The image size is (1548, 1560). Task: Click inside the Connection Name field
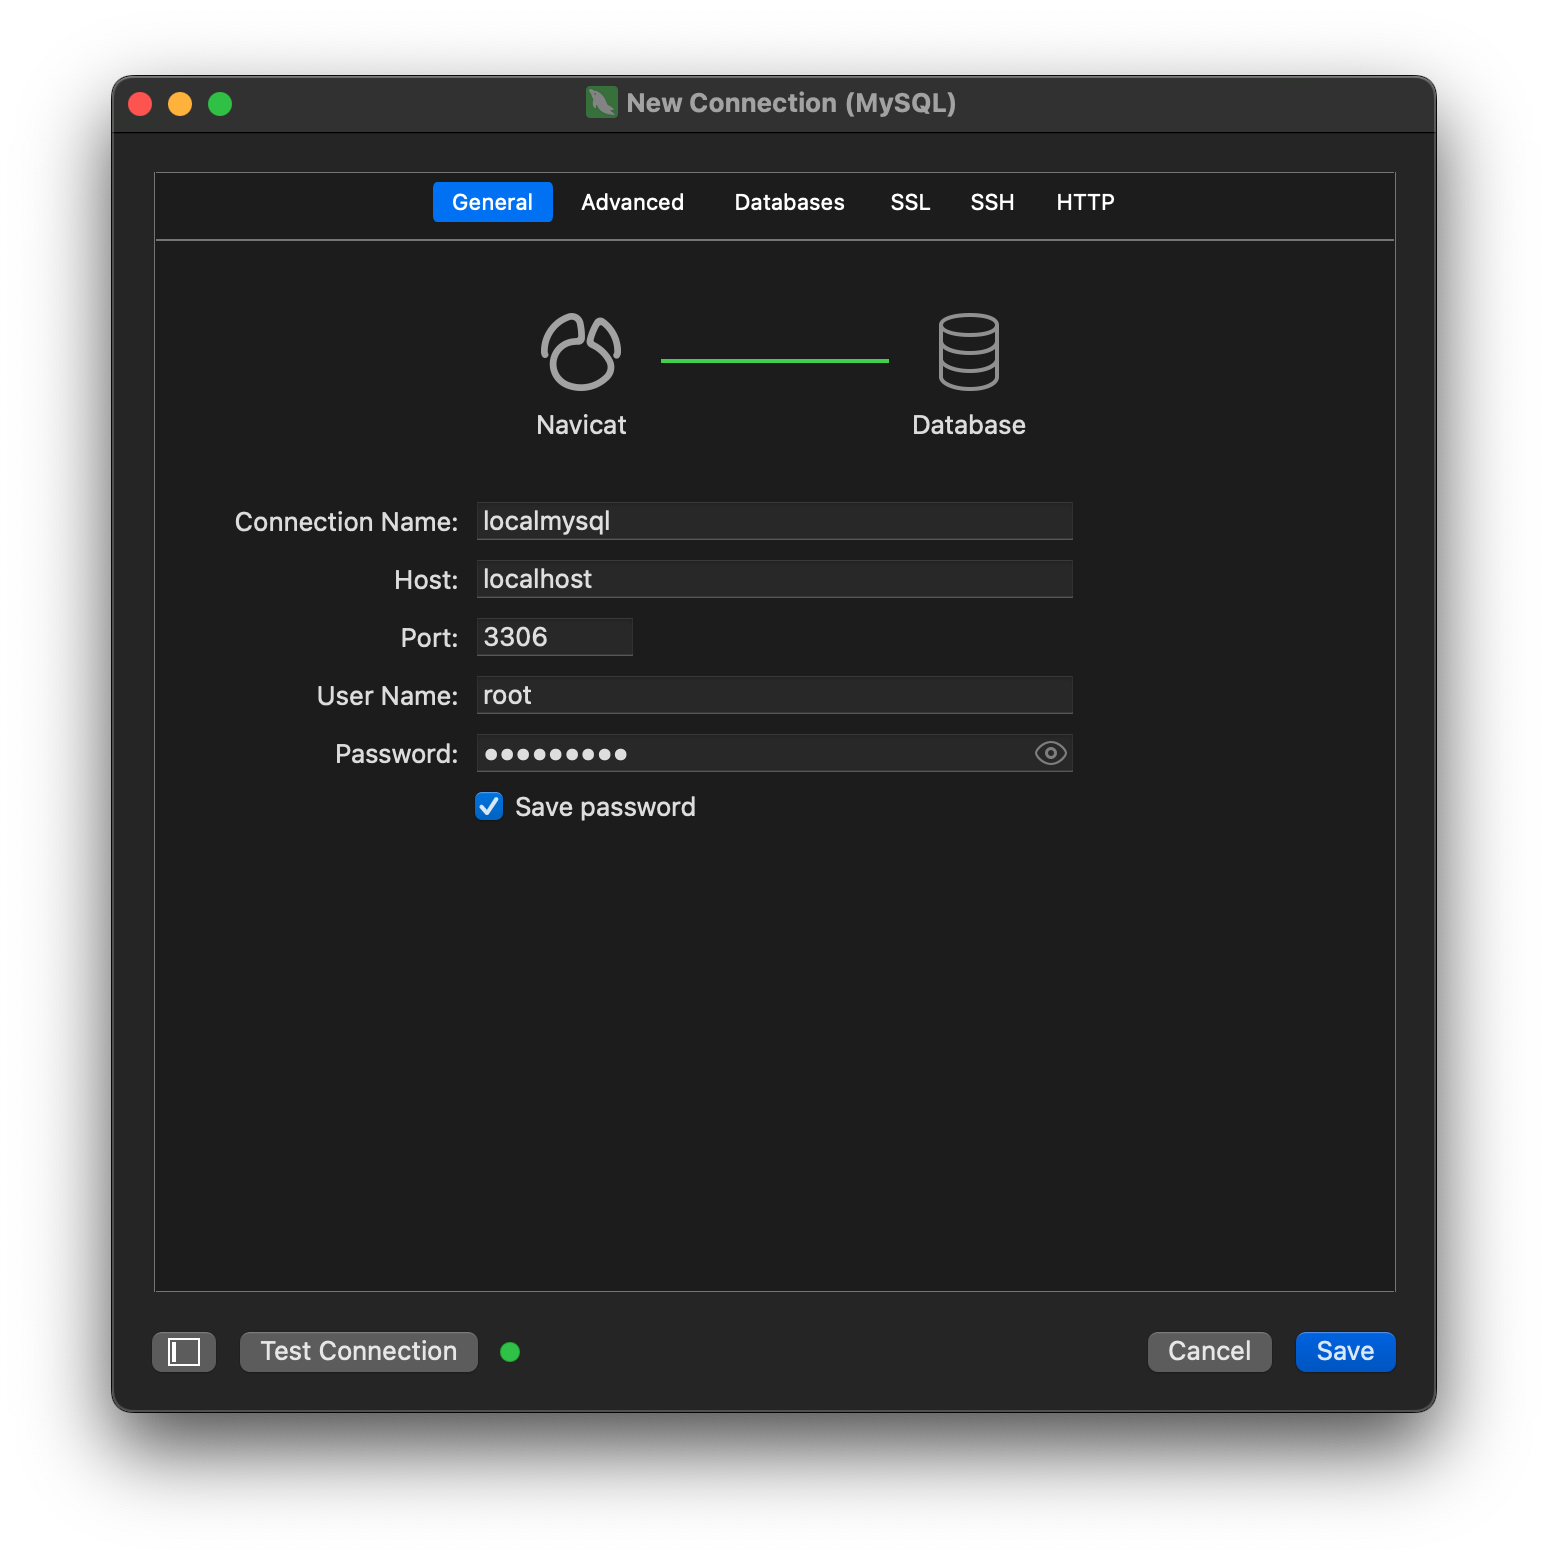coord(774,520)
